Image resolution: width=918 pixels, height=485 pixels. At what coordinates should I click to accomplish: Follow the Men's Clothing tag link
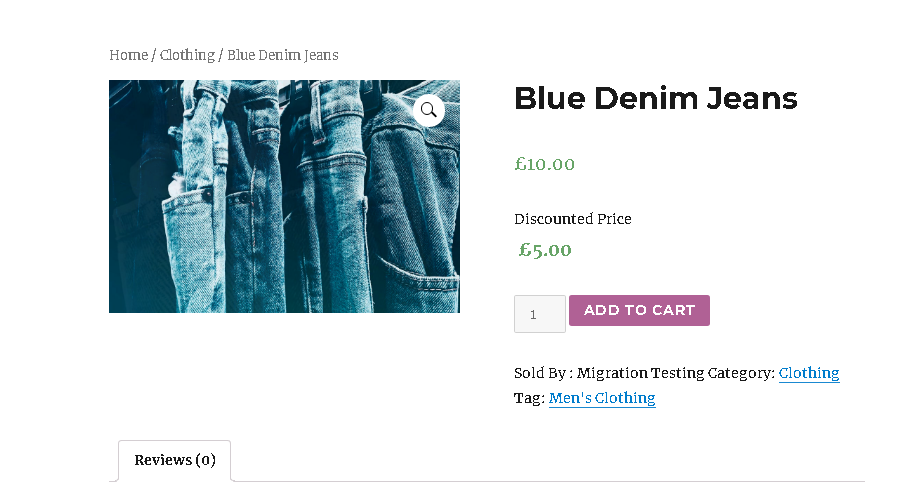click(602, 398)
